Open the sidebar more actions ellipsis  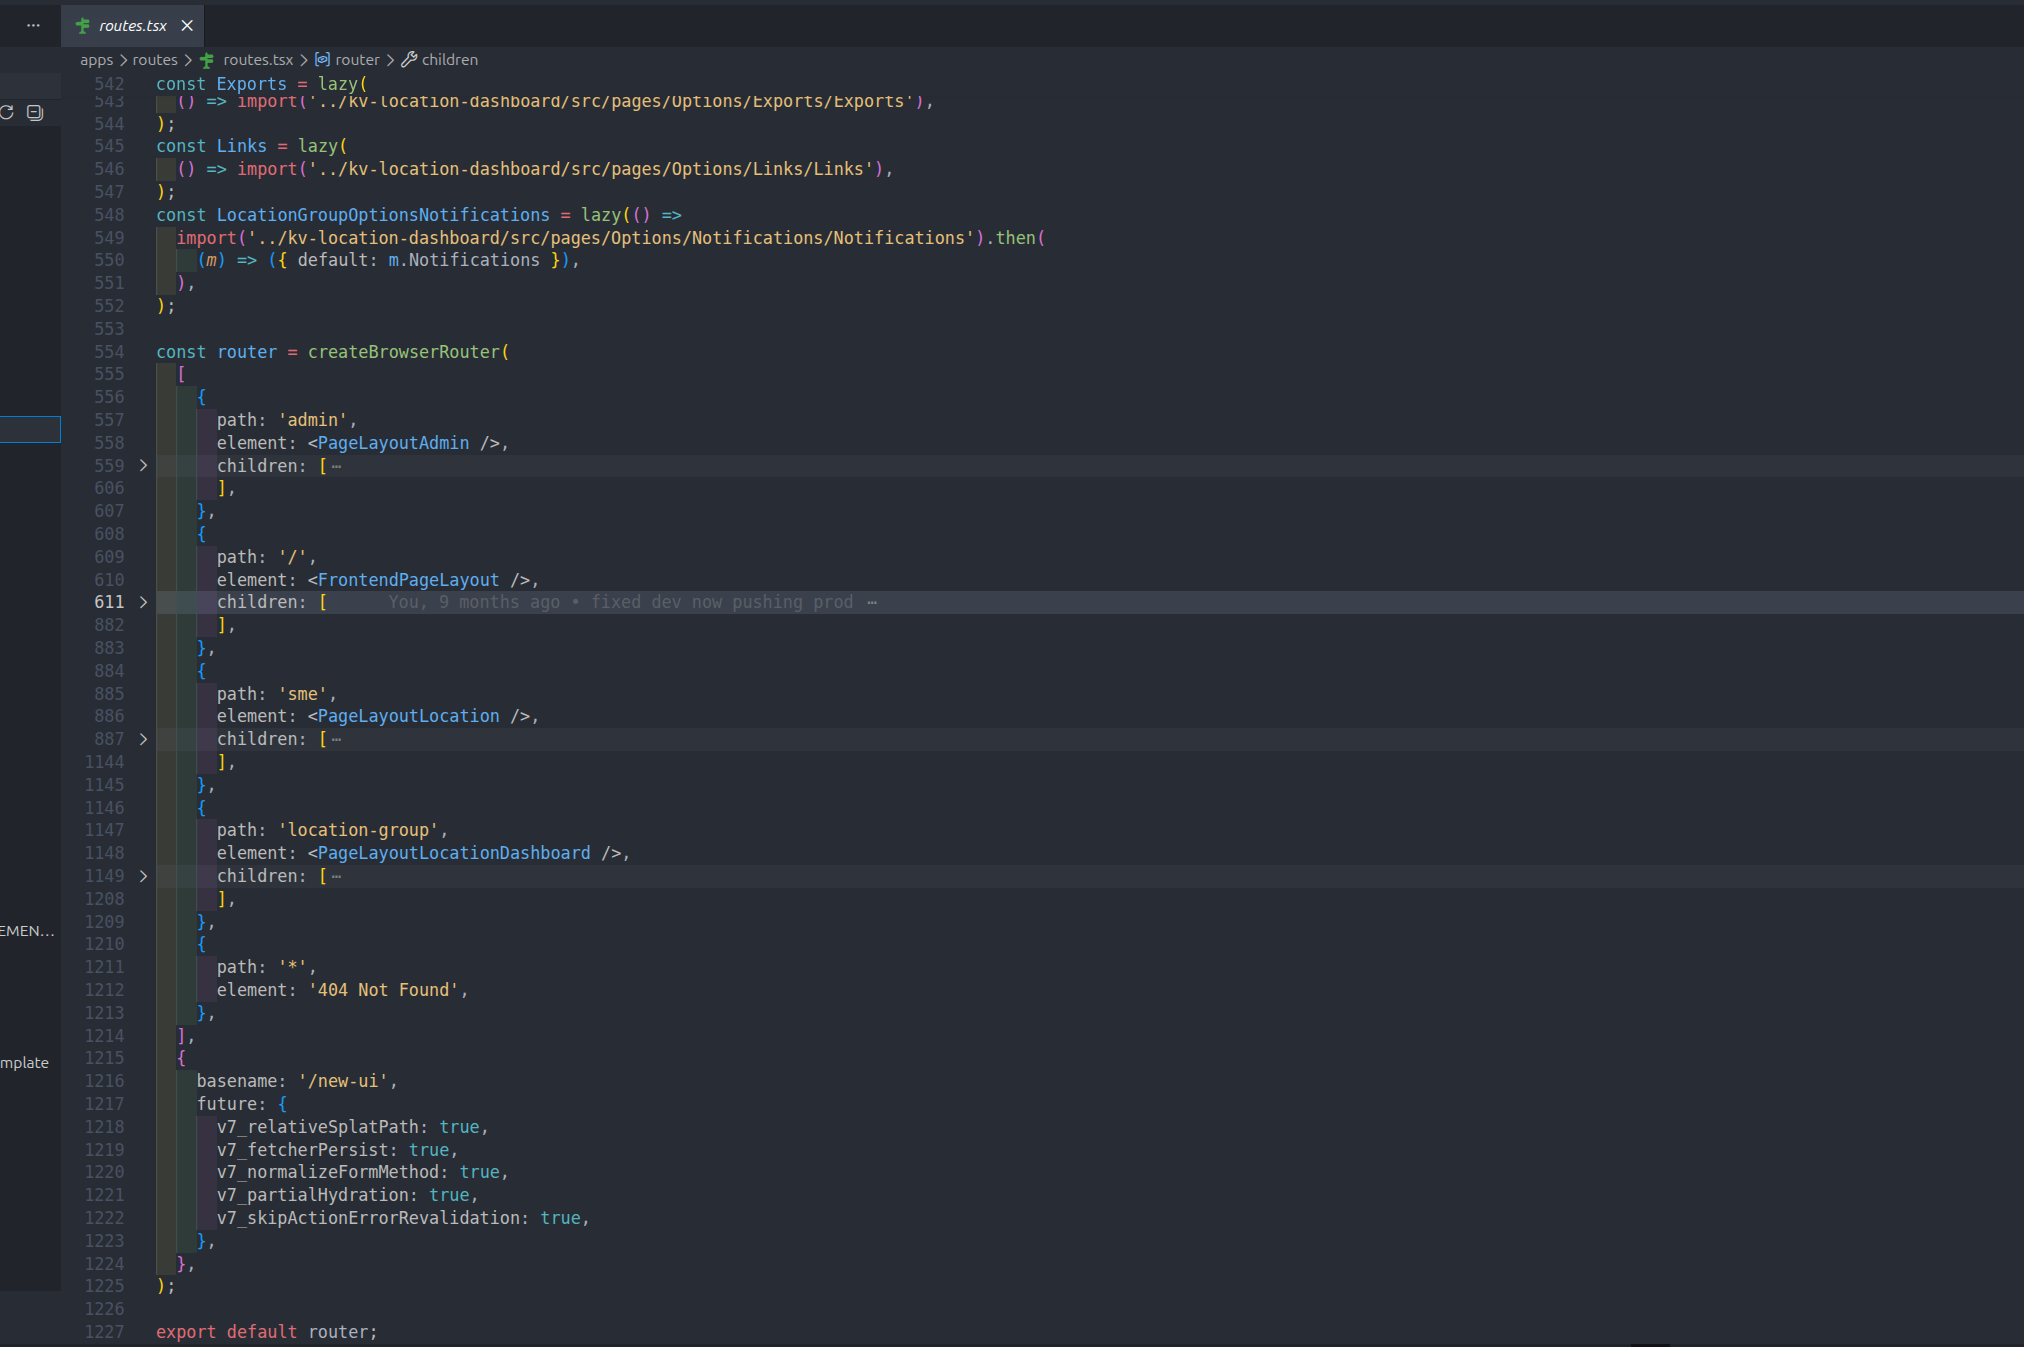coord(33,25)
